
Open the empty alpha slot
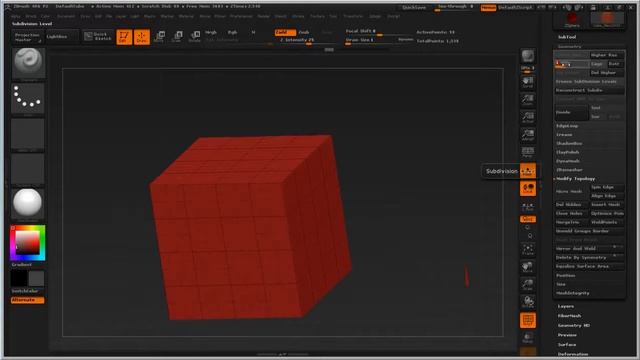(x=28, y=134)
